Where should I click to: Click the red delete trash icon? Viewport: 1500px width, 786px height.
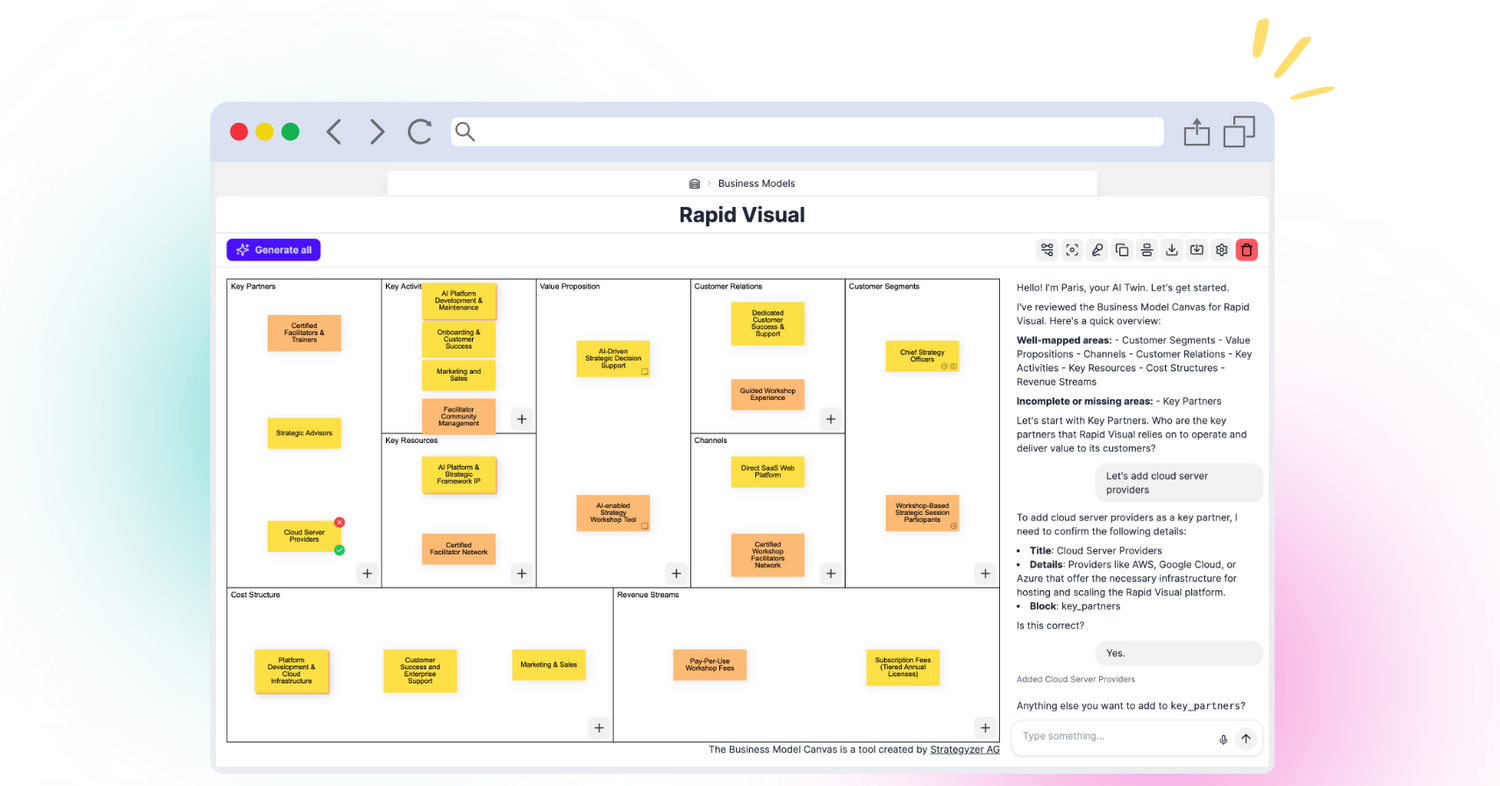point(1246,250)
